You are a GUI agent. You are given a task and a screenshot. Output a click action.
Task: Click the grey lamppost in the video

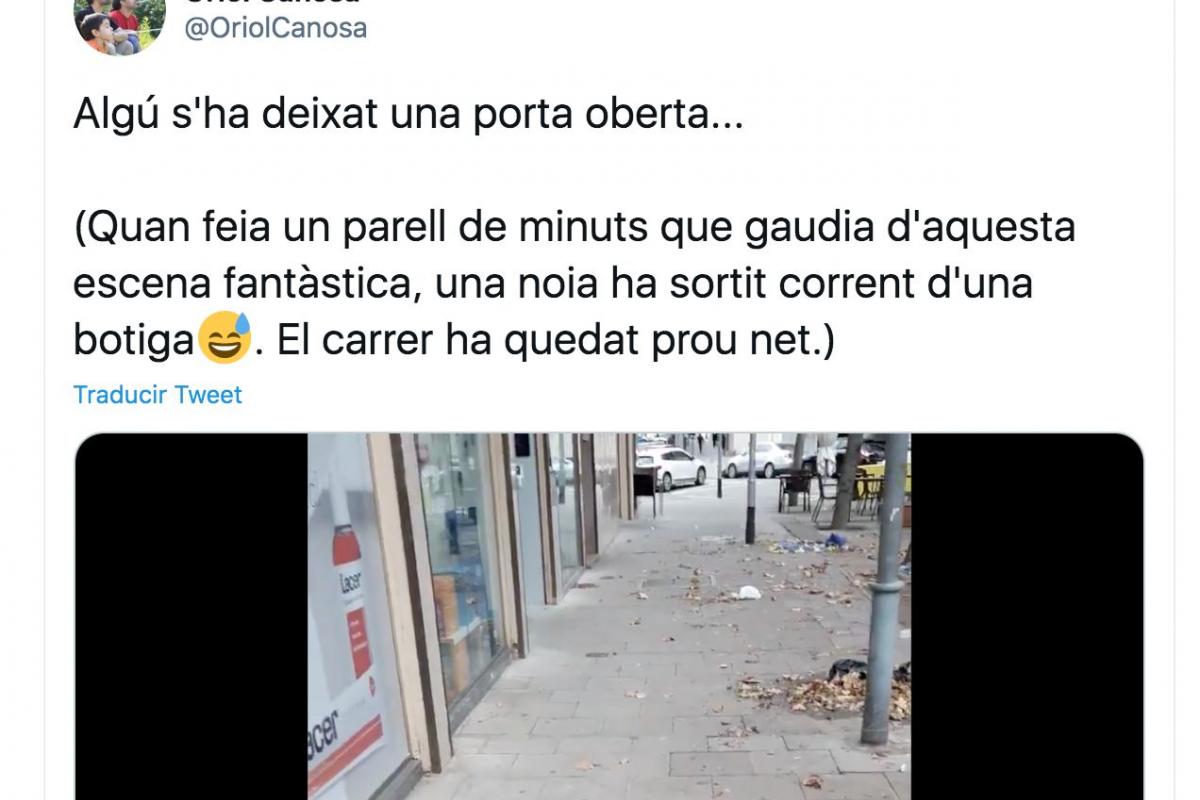886,588
